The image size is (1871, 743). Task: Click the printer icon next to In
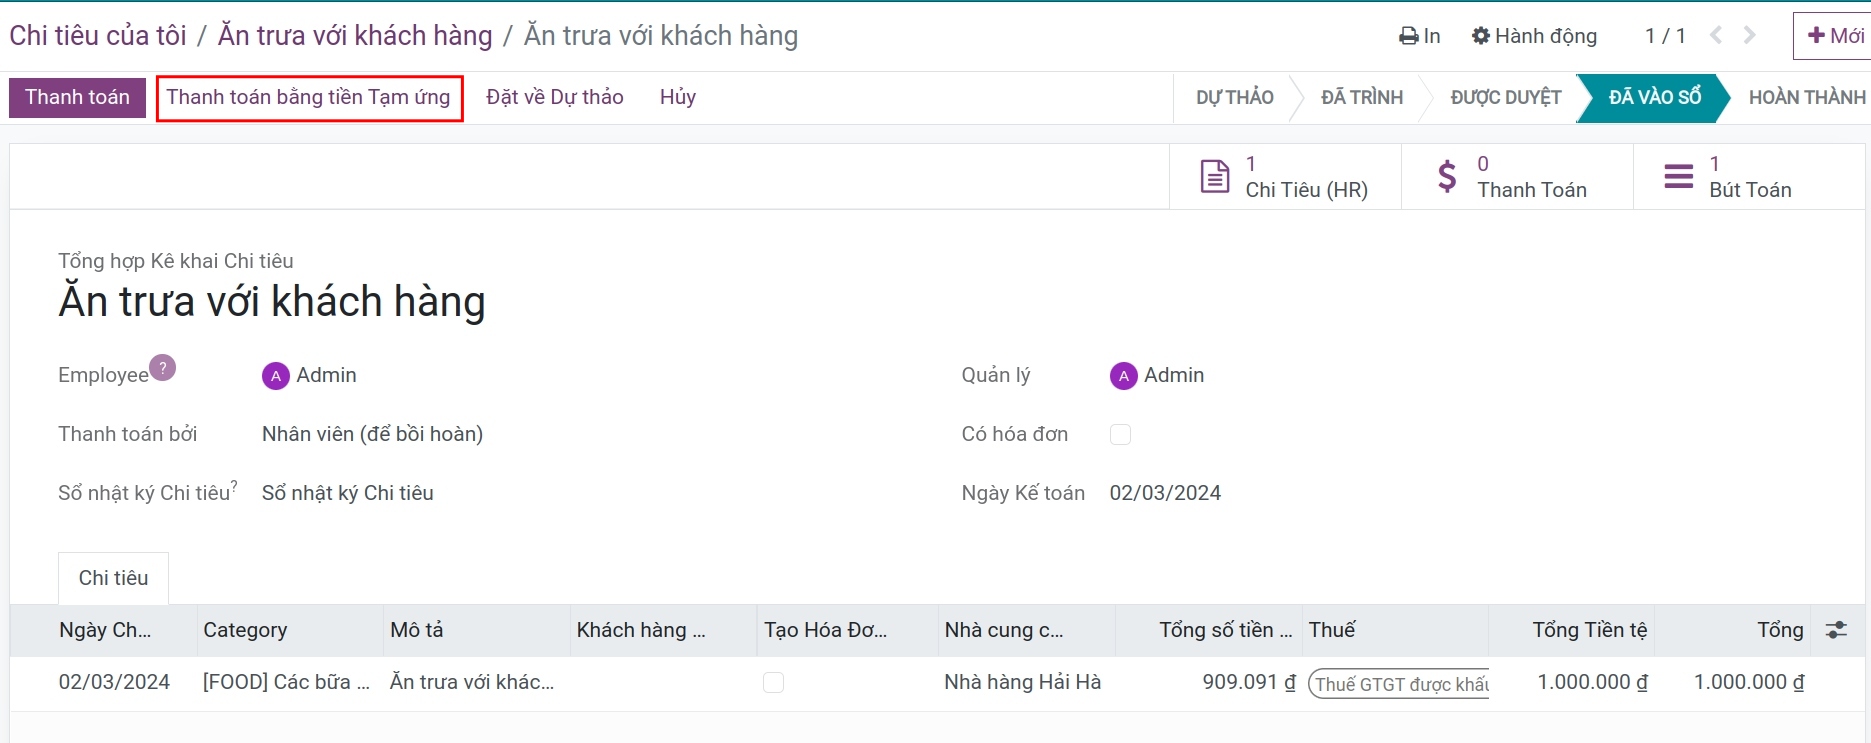[x=1408, y=36]
